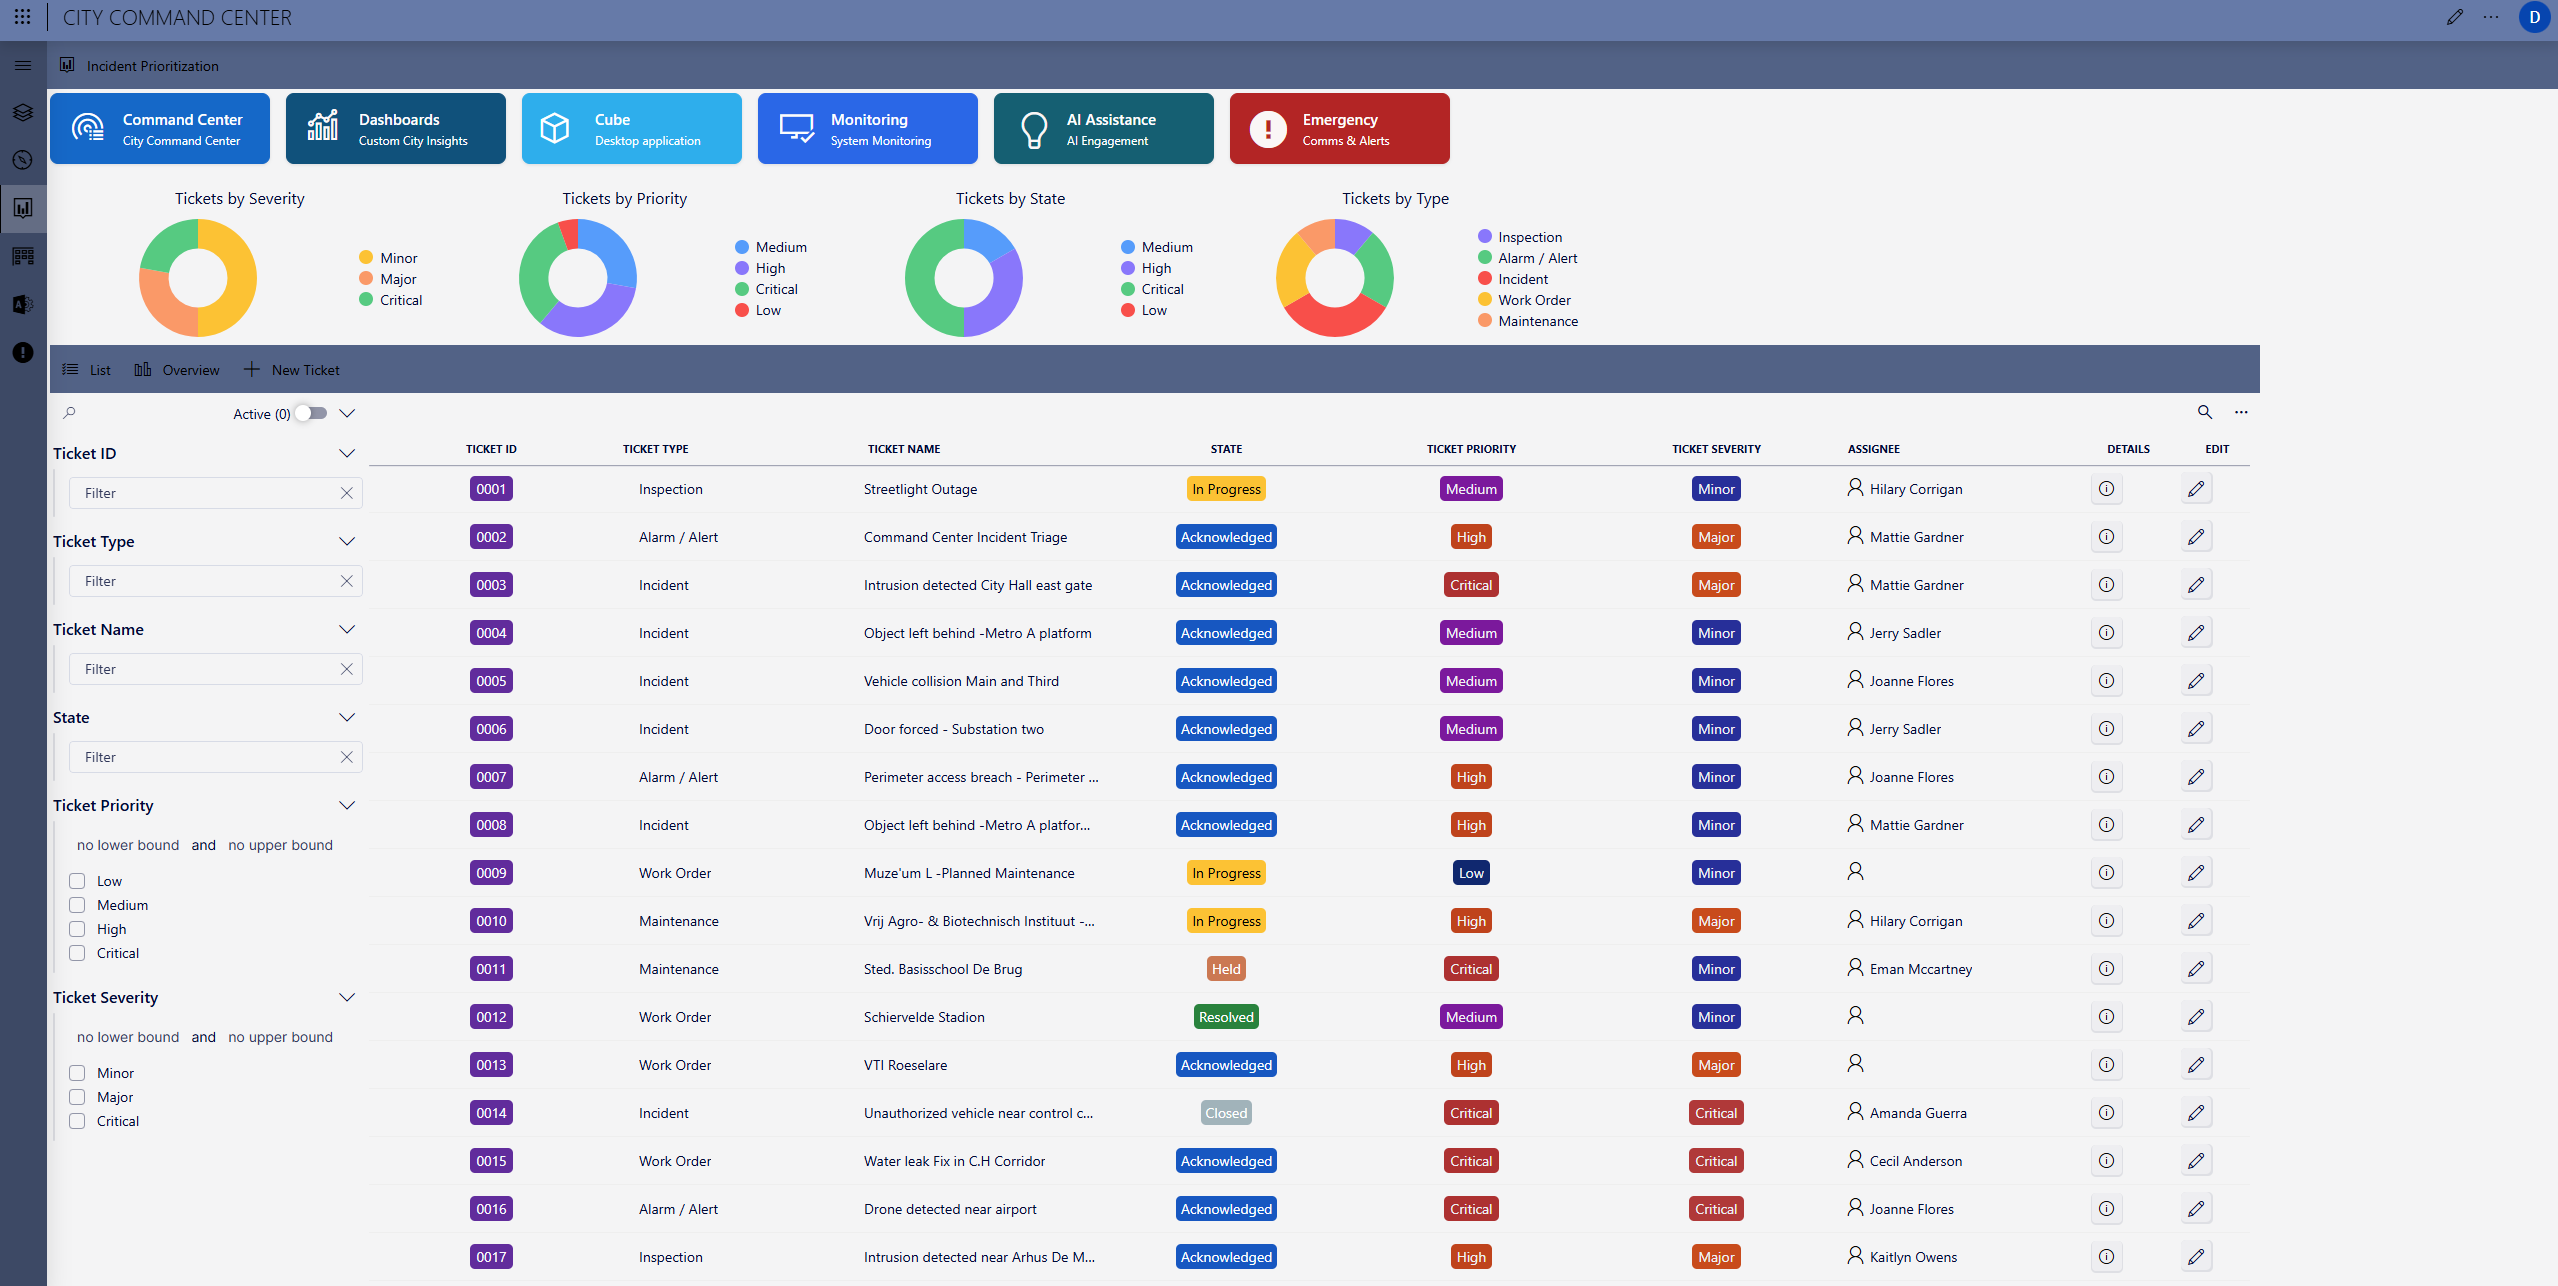Switch to the Overview tab
Screen dimensions: 2558x1286
pos(177,370)
